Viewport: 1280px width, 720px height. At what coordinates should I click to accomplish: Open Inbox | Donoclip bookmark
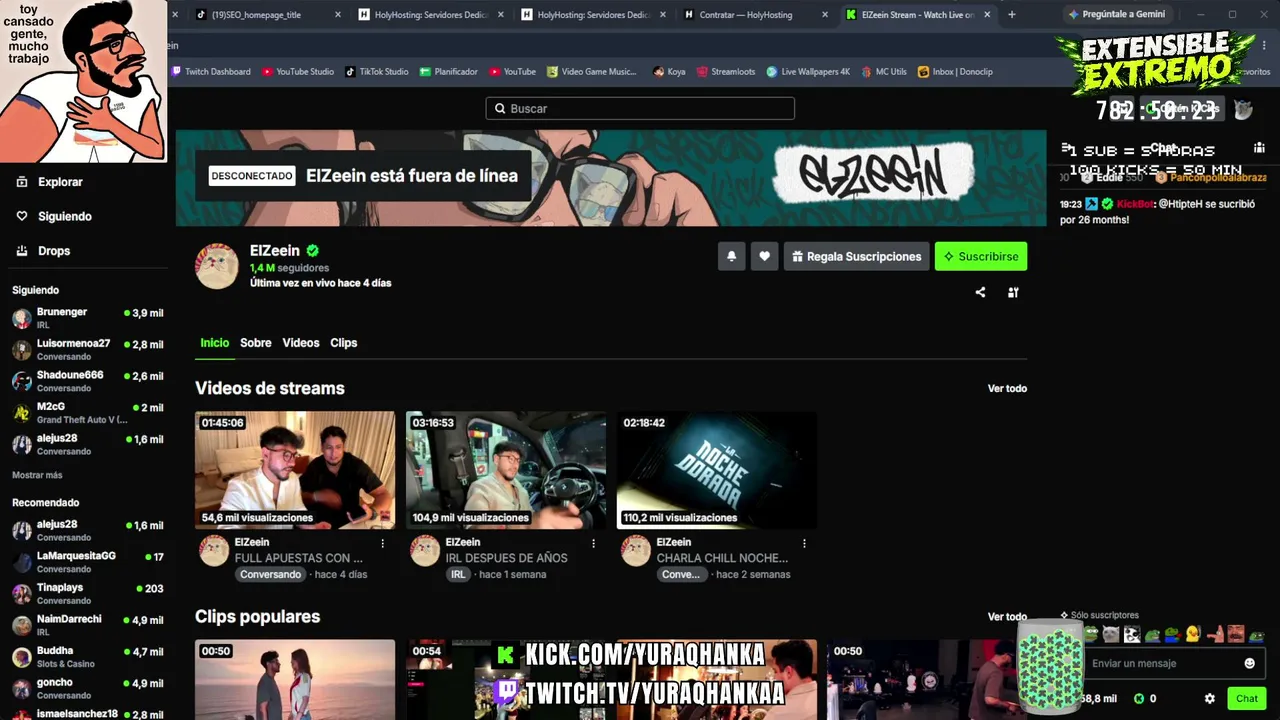coord(955,72)
